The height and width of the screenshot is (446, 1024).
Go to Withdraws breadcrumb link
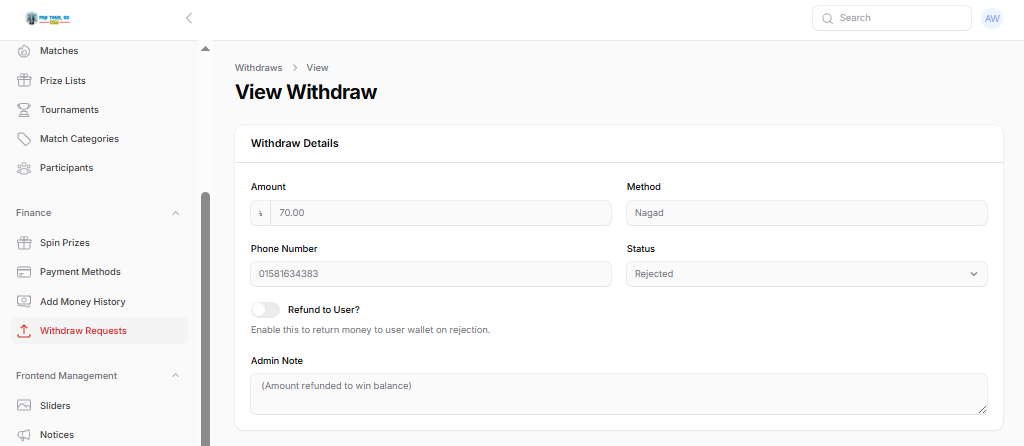click(x=258, y=68)
